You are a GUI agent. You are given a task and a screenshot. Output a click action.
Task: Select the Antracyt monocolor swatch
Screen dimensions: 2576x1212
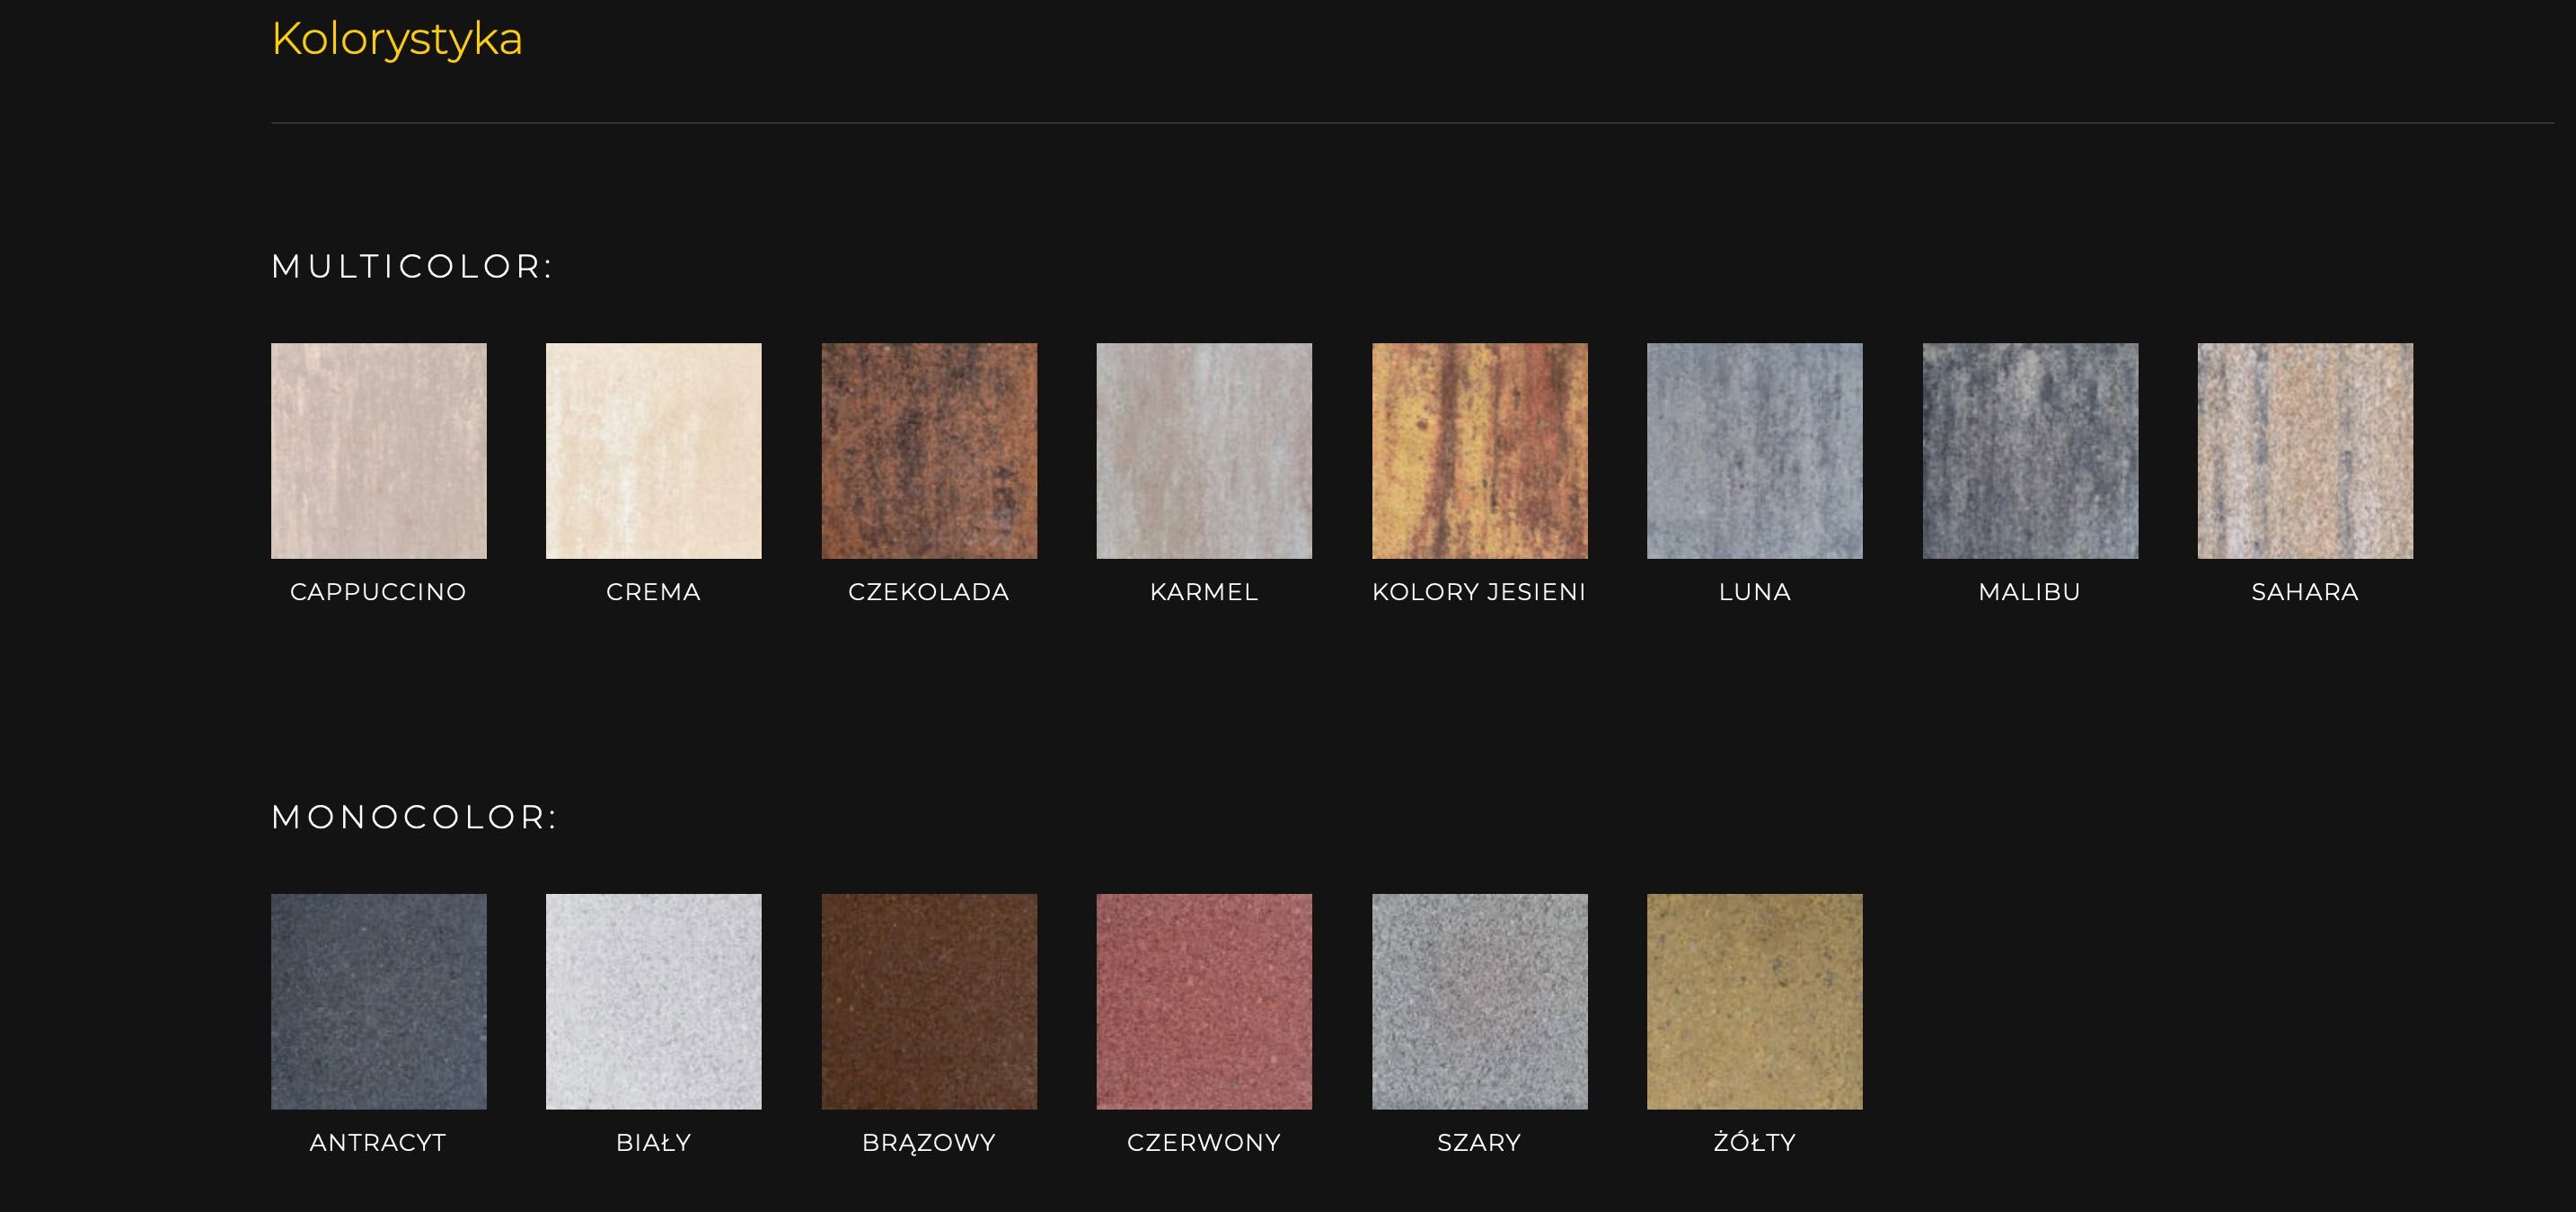click(379, 1002)
